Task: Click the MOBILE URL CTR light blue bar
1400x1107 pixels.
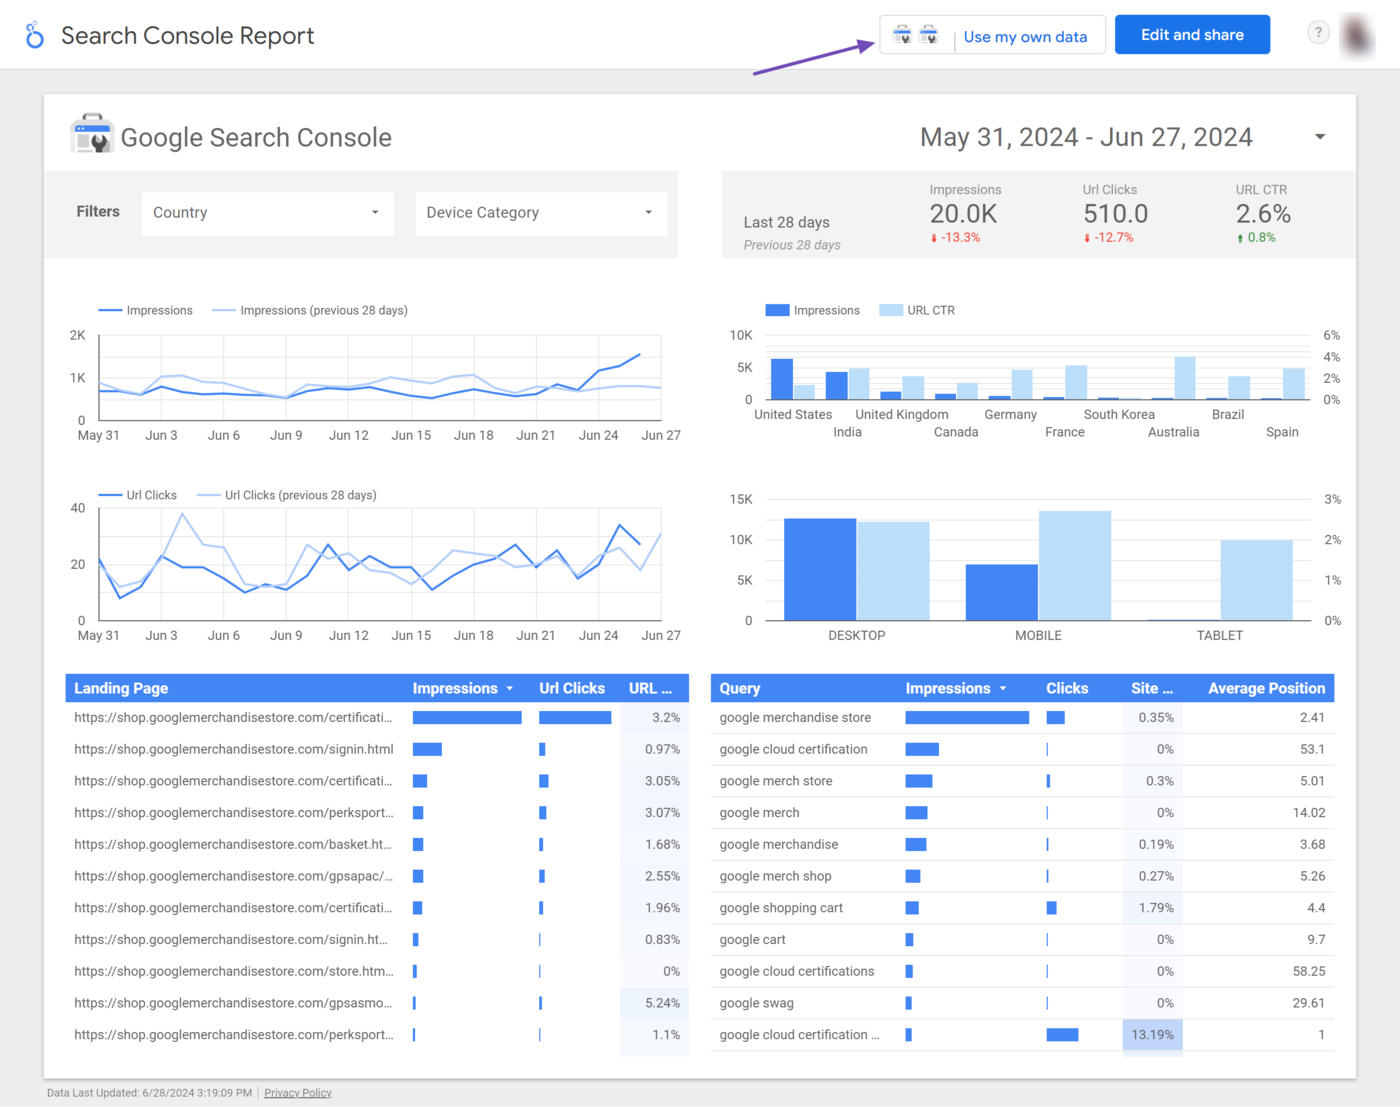Action: point(1075,566)
